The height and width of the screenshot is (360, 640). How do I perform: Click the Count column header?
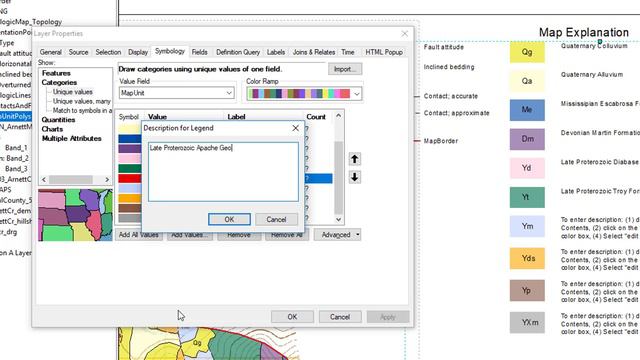tap(316, 117)
